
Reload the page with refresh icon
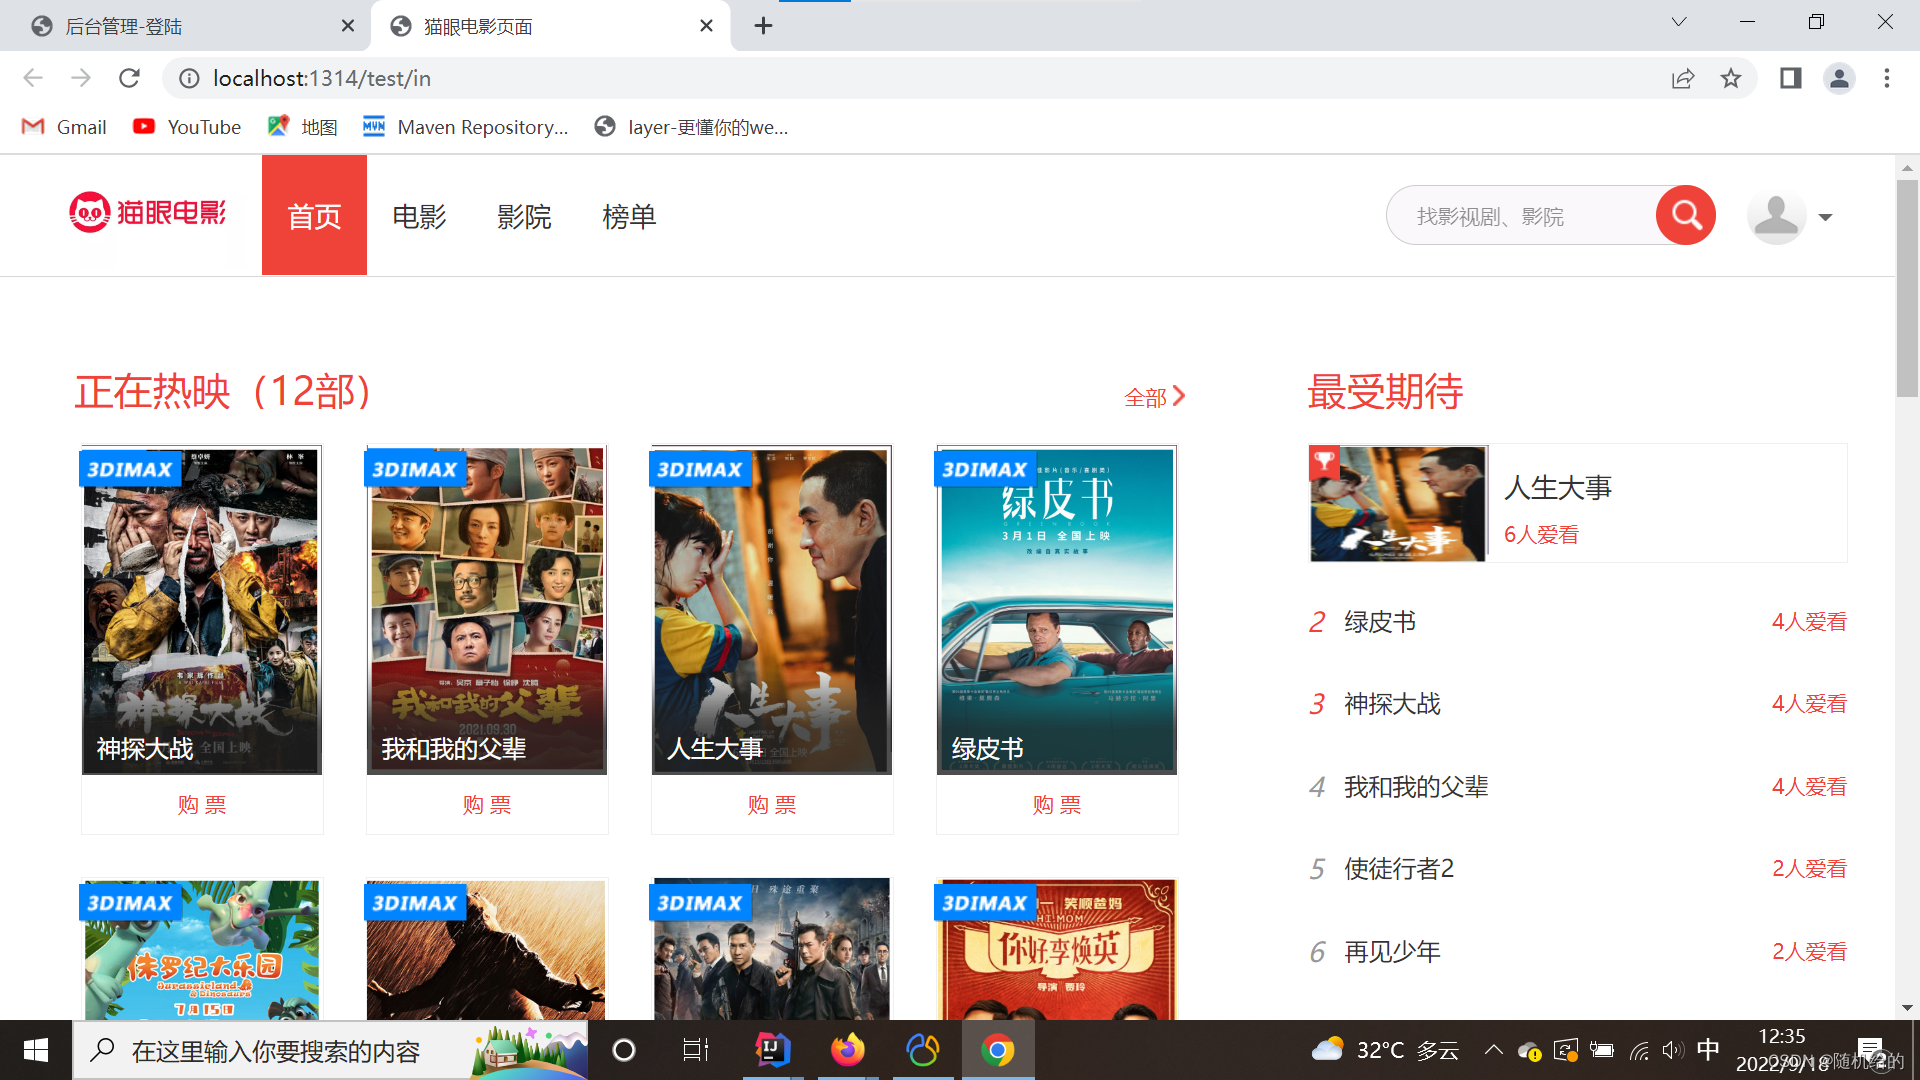[129, 78]
